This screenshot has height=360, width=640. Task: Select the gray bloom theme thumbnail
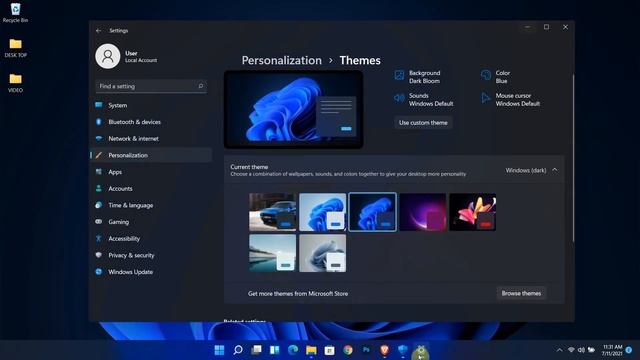click(322, 253)
